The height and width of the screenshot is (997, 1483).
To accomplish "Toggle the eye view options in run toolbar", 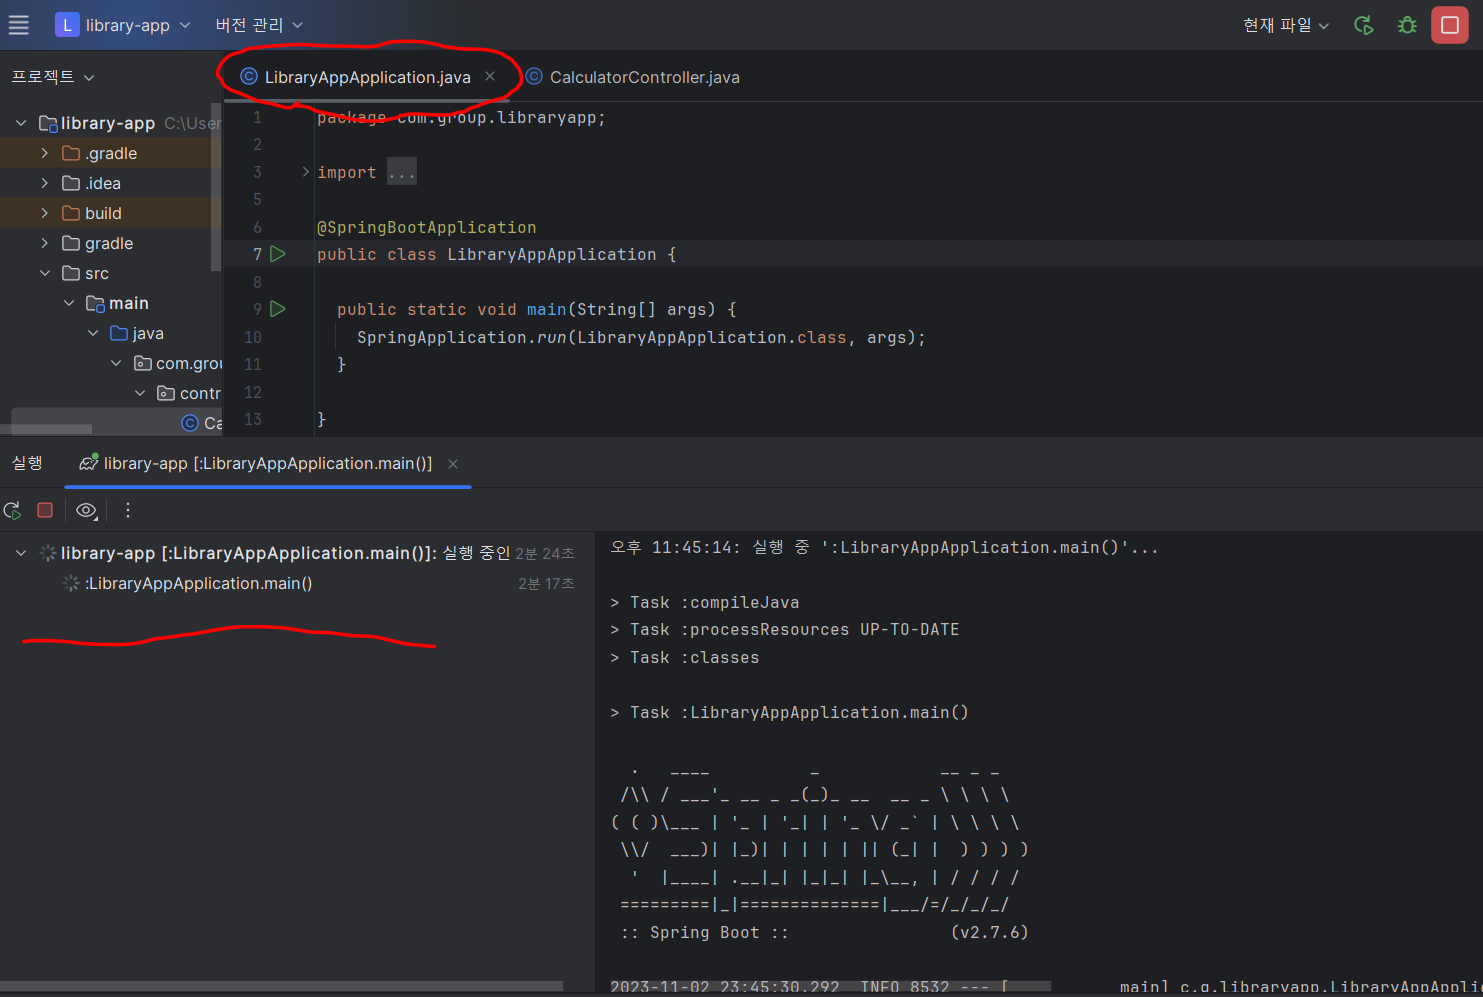I will tap(87, 510).
